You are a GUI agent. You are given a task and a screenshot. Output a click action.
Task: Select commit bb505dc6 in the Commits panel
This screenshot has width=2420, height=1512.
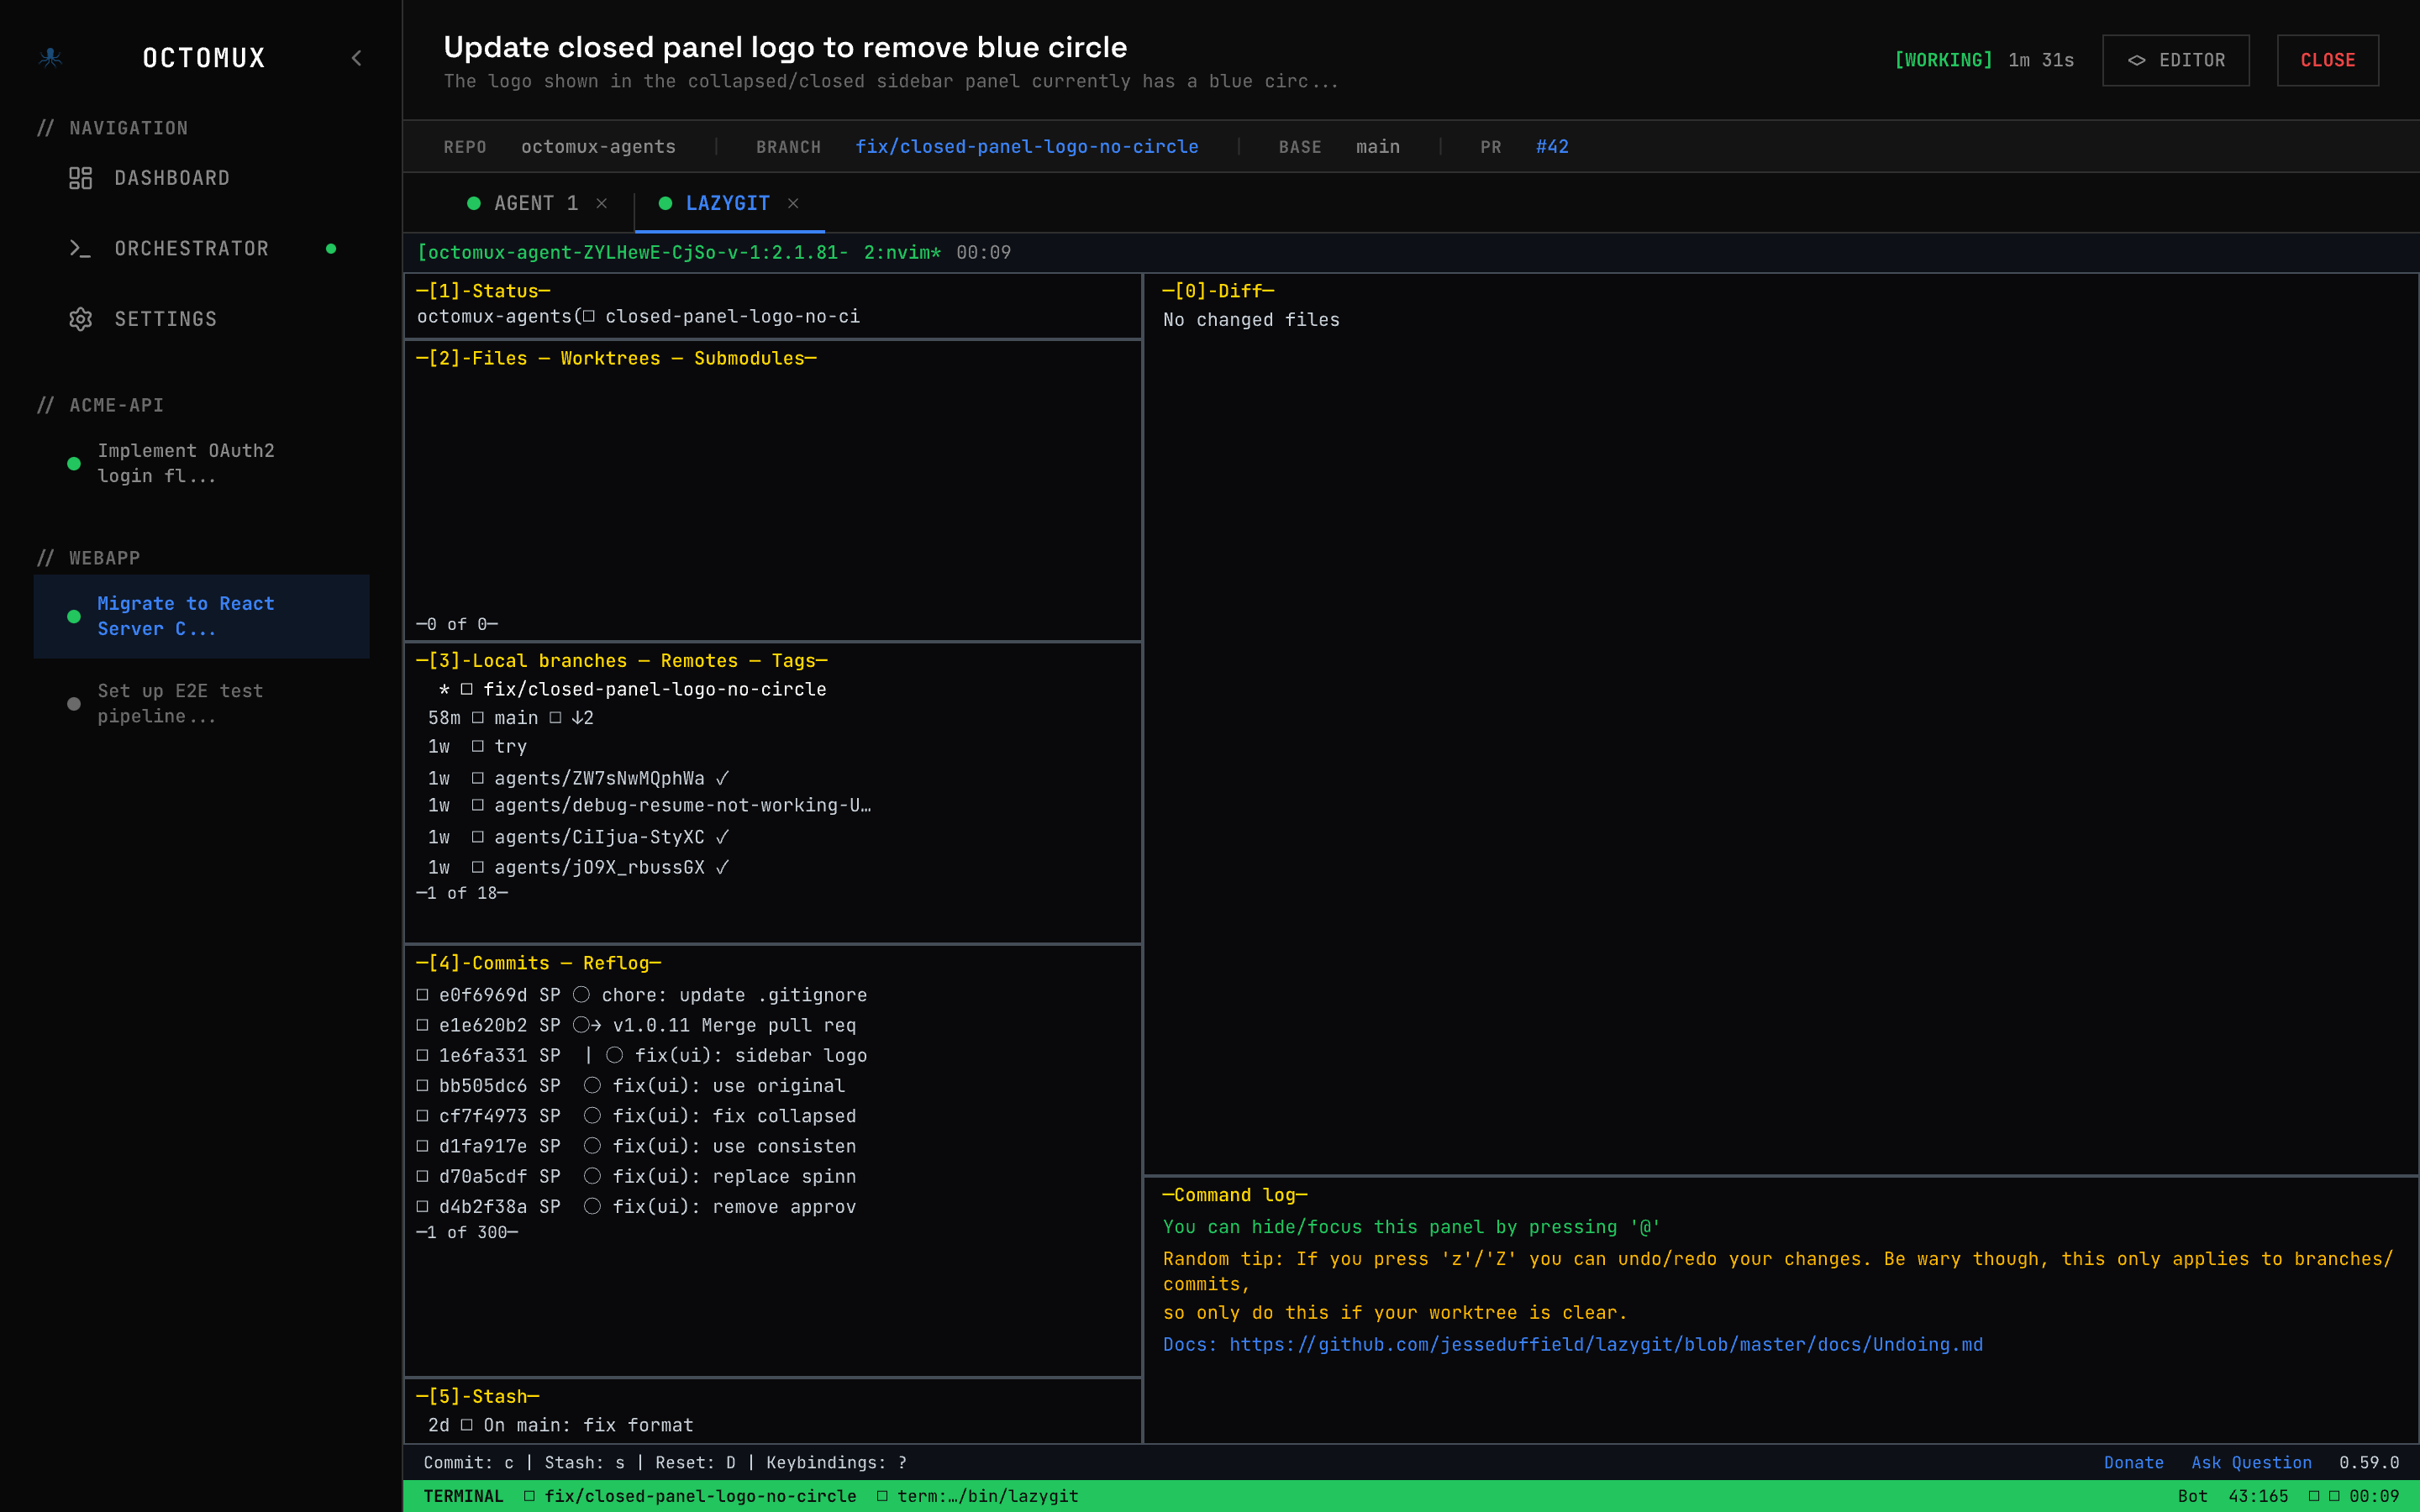642,1085
